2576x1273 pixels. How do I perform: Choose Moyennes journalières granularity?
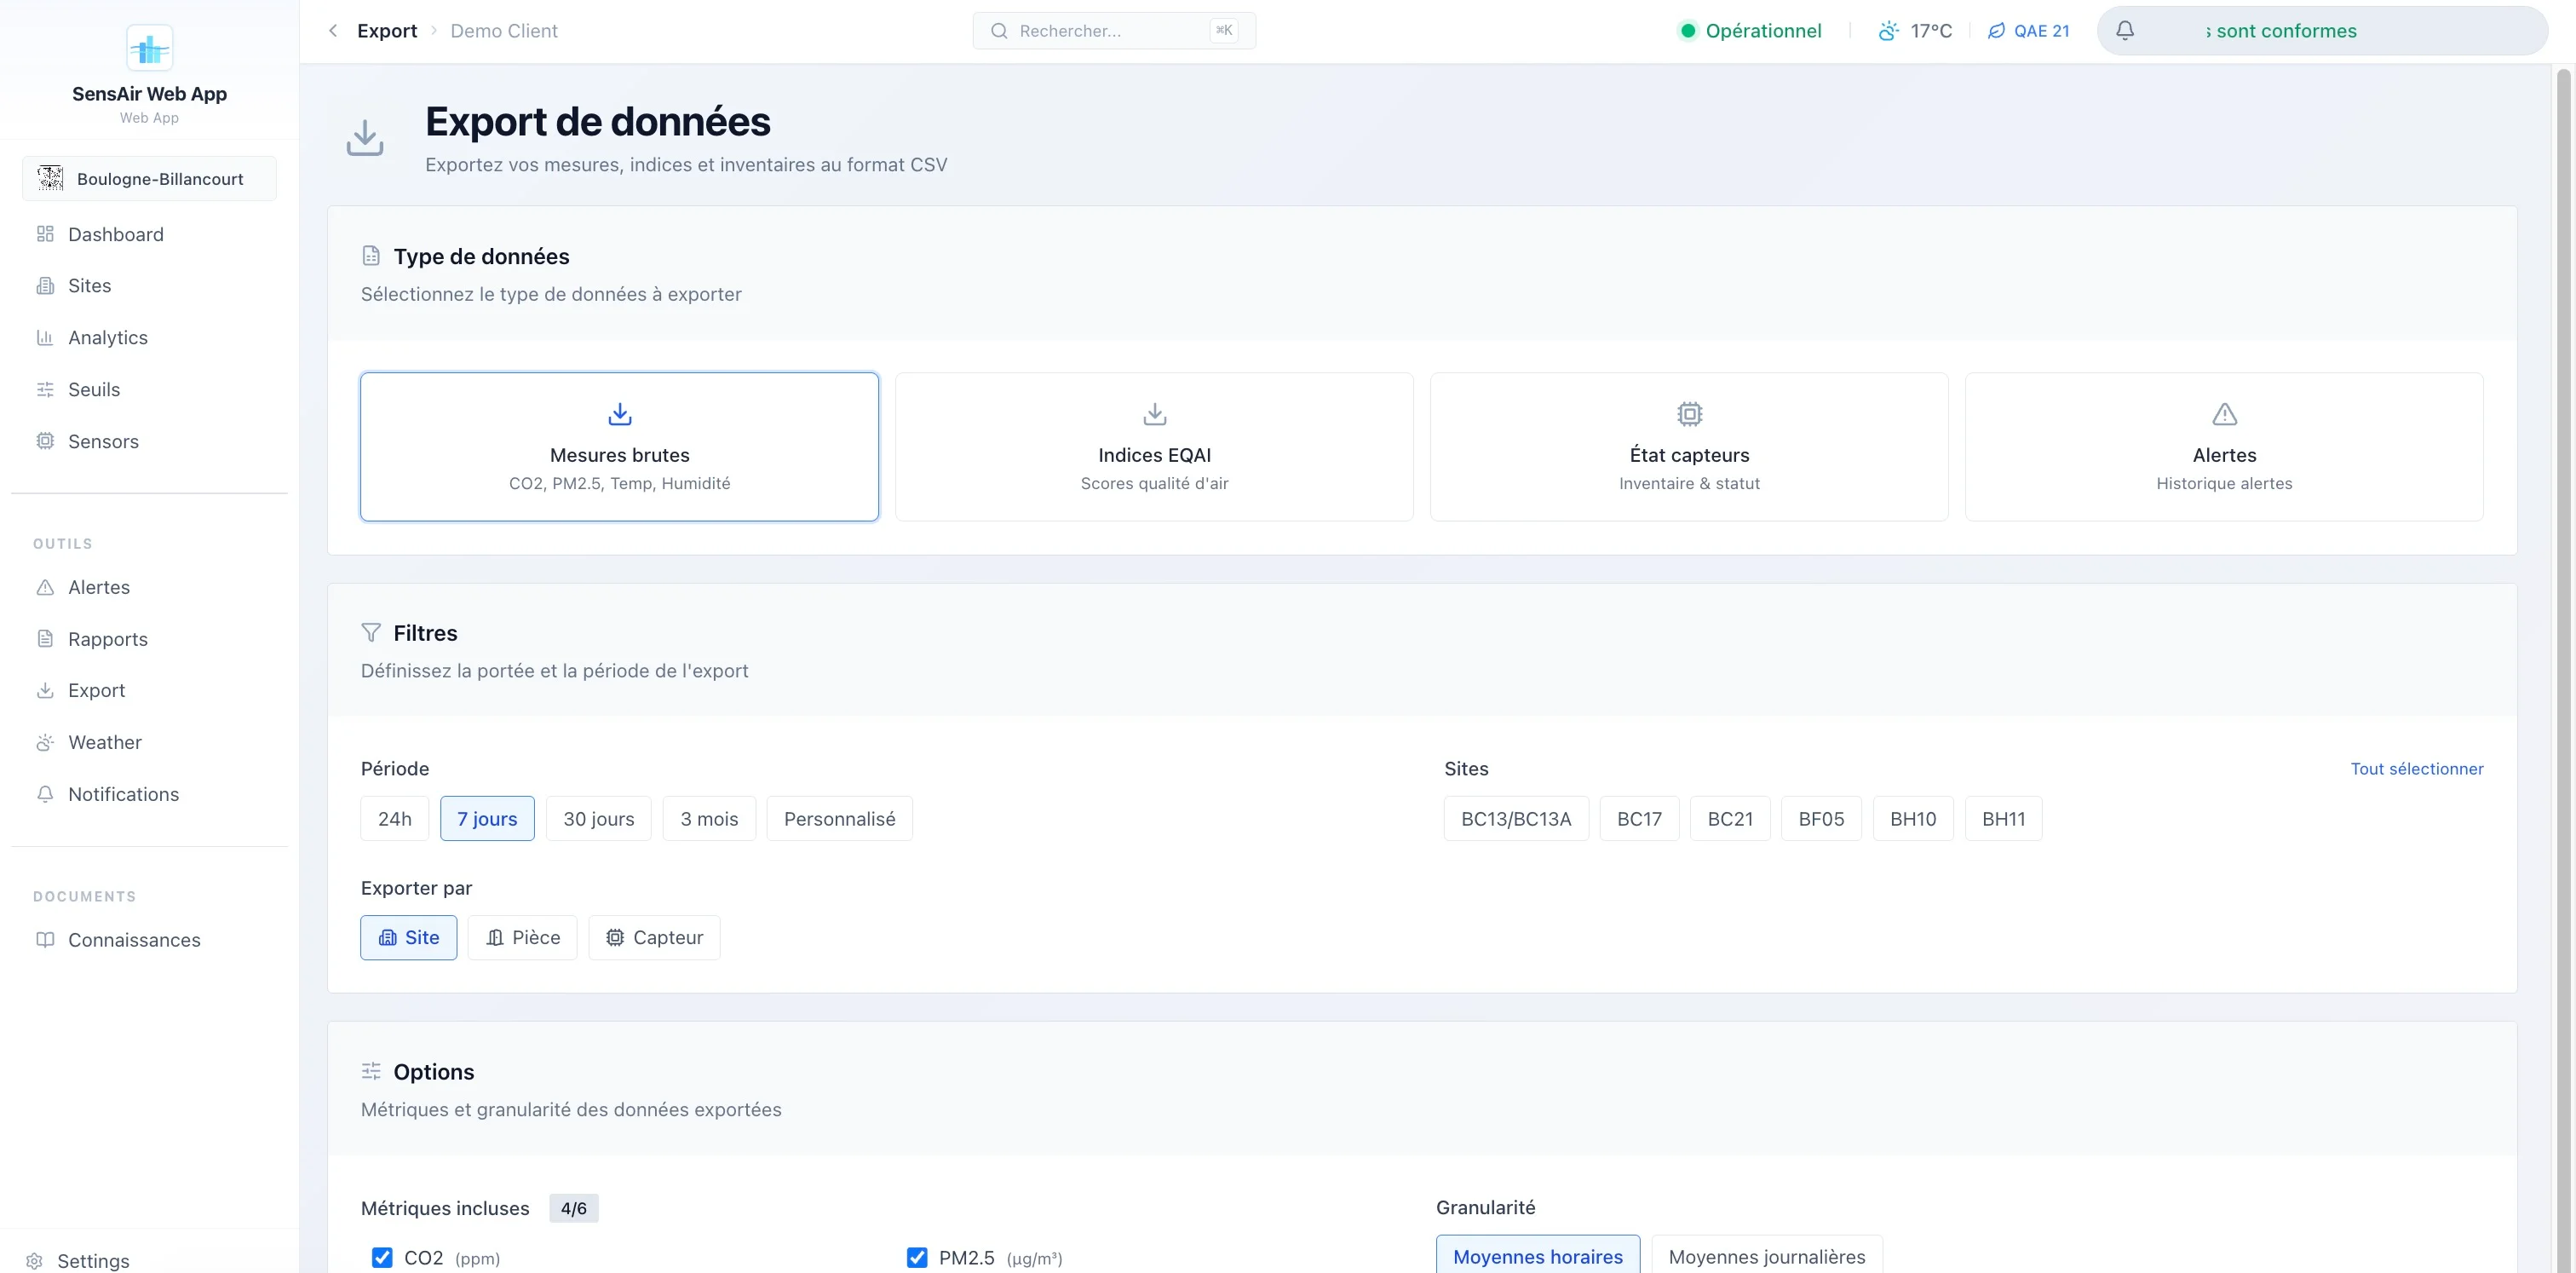point(1767,1256)
